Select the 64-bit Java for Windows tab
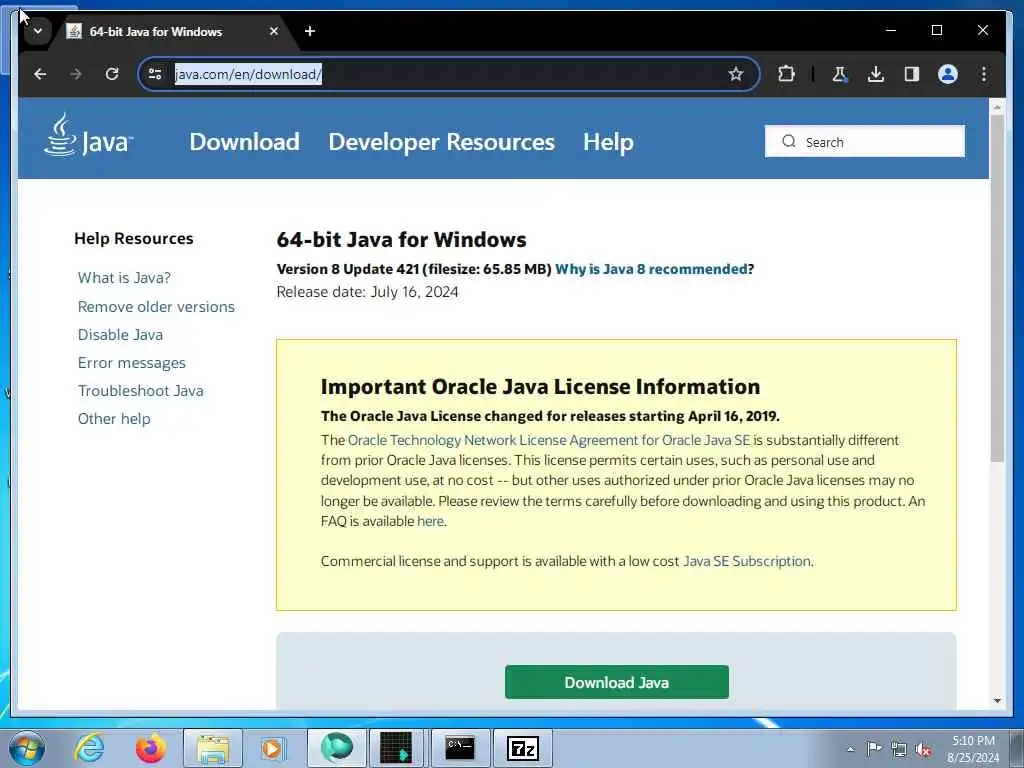 (x=156, y=31)
